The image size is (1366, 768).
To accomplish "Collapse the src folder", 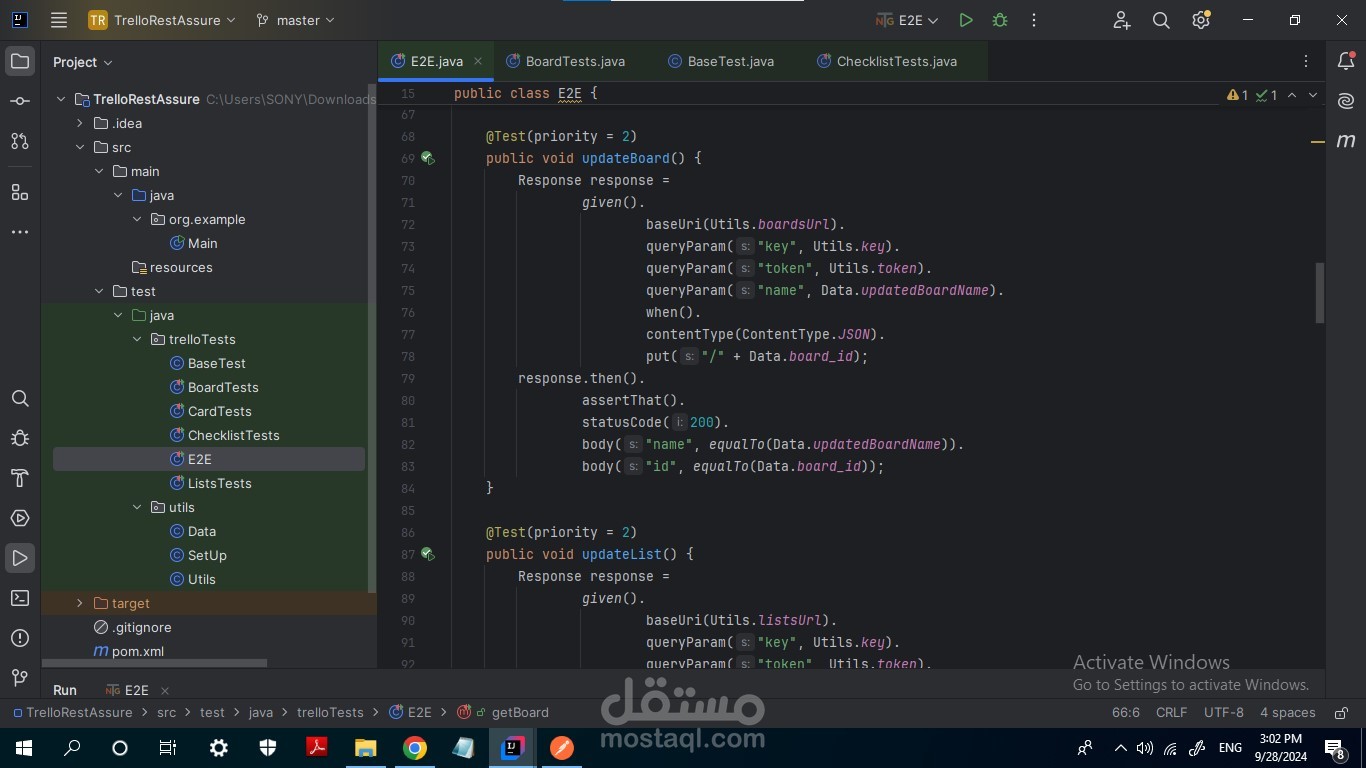I will tap(80, 147).
